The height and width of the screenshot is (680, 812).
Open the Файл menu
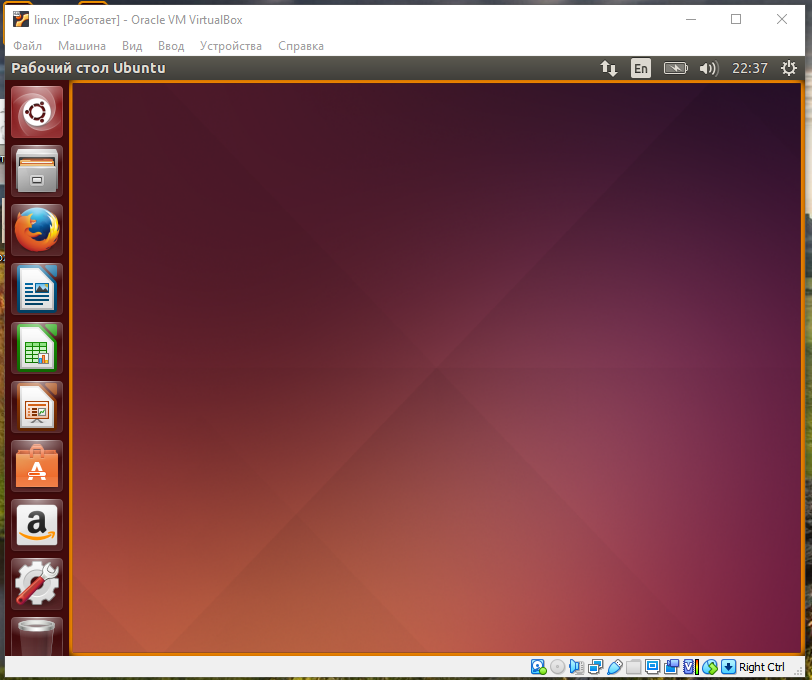27,46
